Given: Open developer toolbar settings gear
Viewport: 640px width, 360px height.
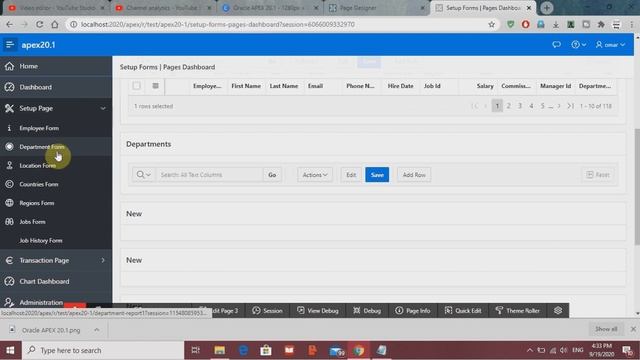Looking at the screenshot, I should 558,311.
